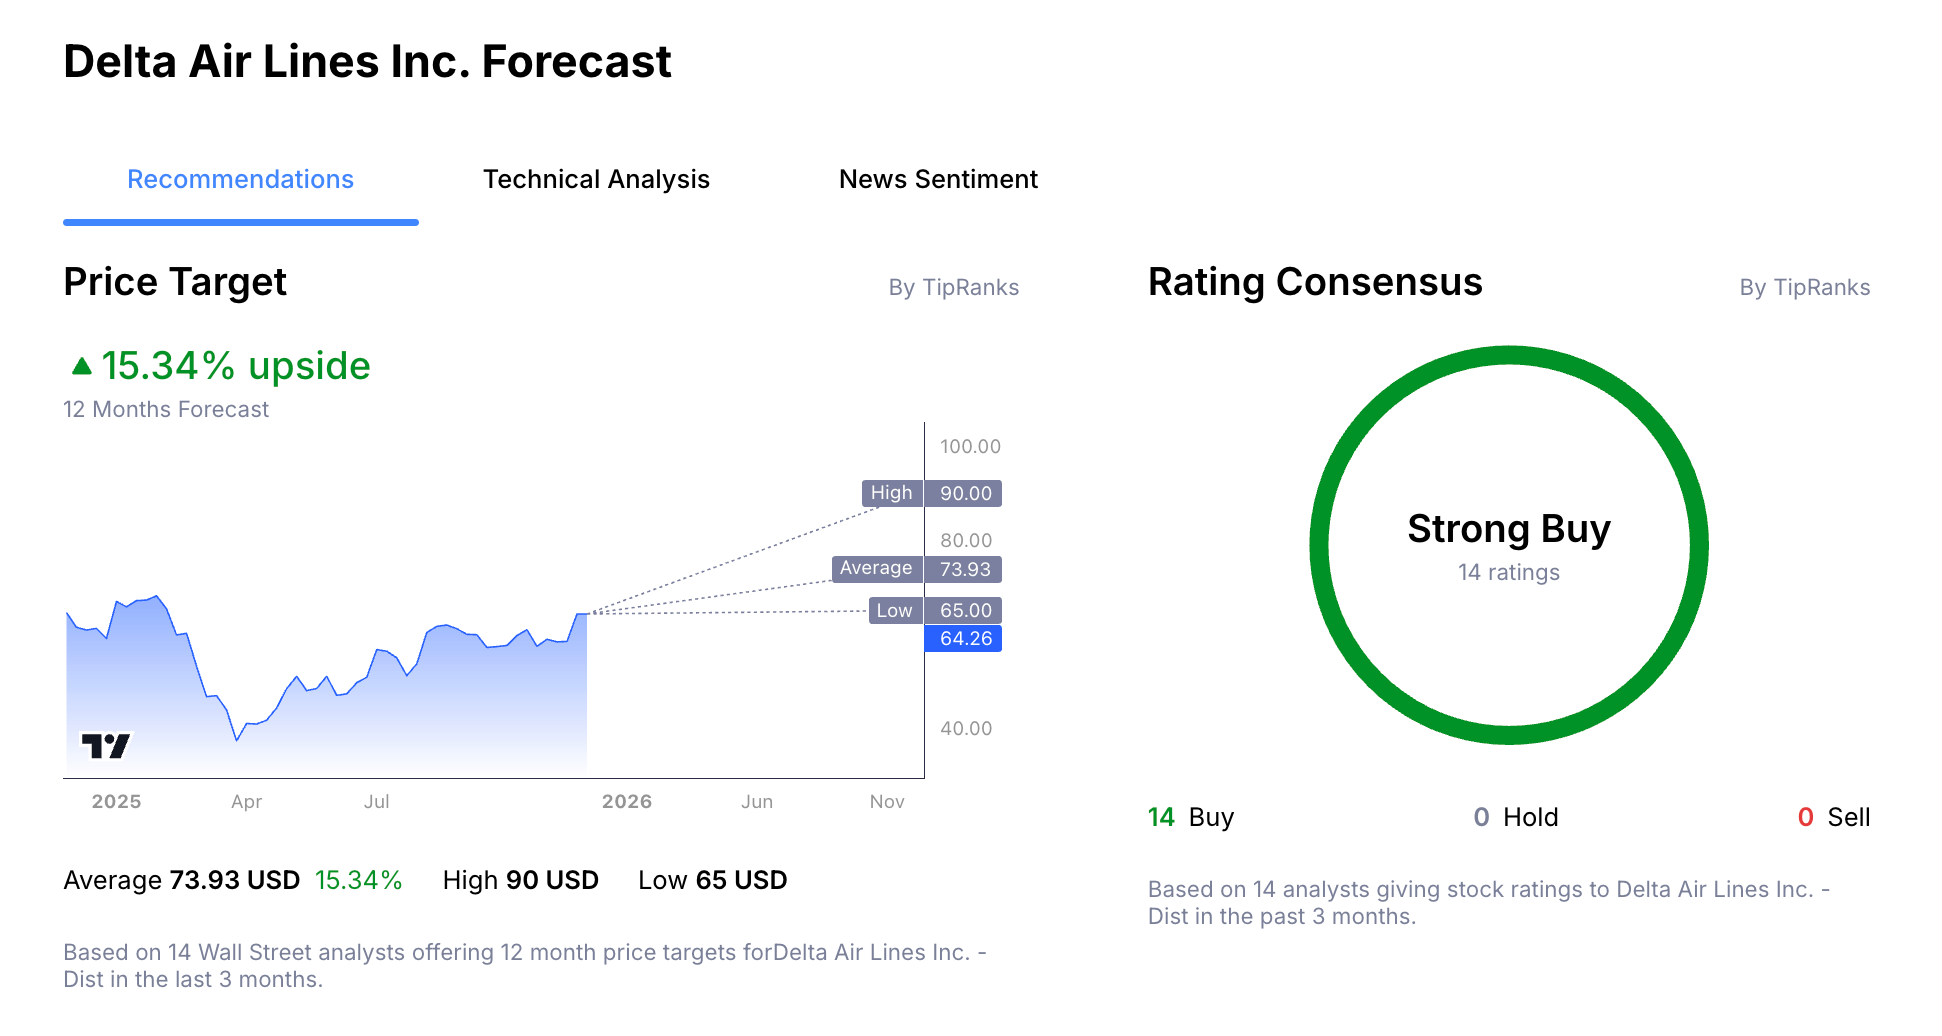Click the TradingView logo on the chart
1942x1036 pixels.
click(107, 743)
